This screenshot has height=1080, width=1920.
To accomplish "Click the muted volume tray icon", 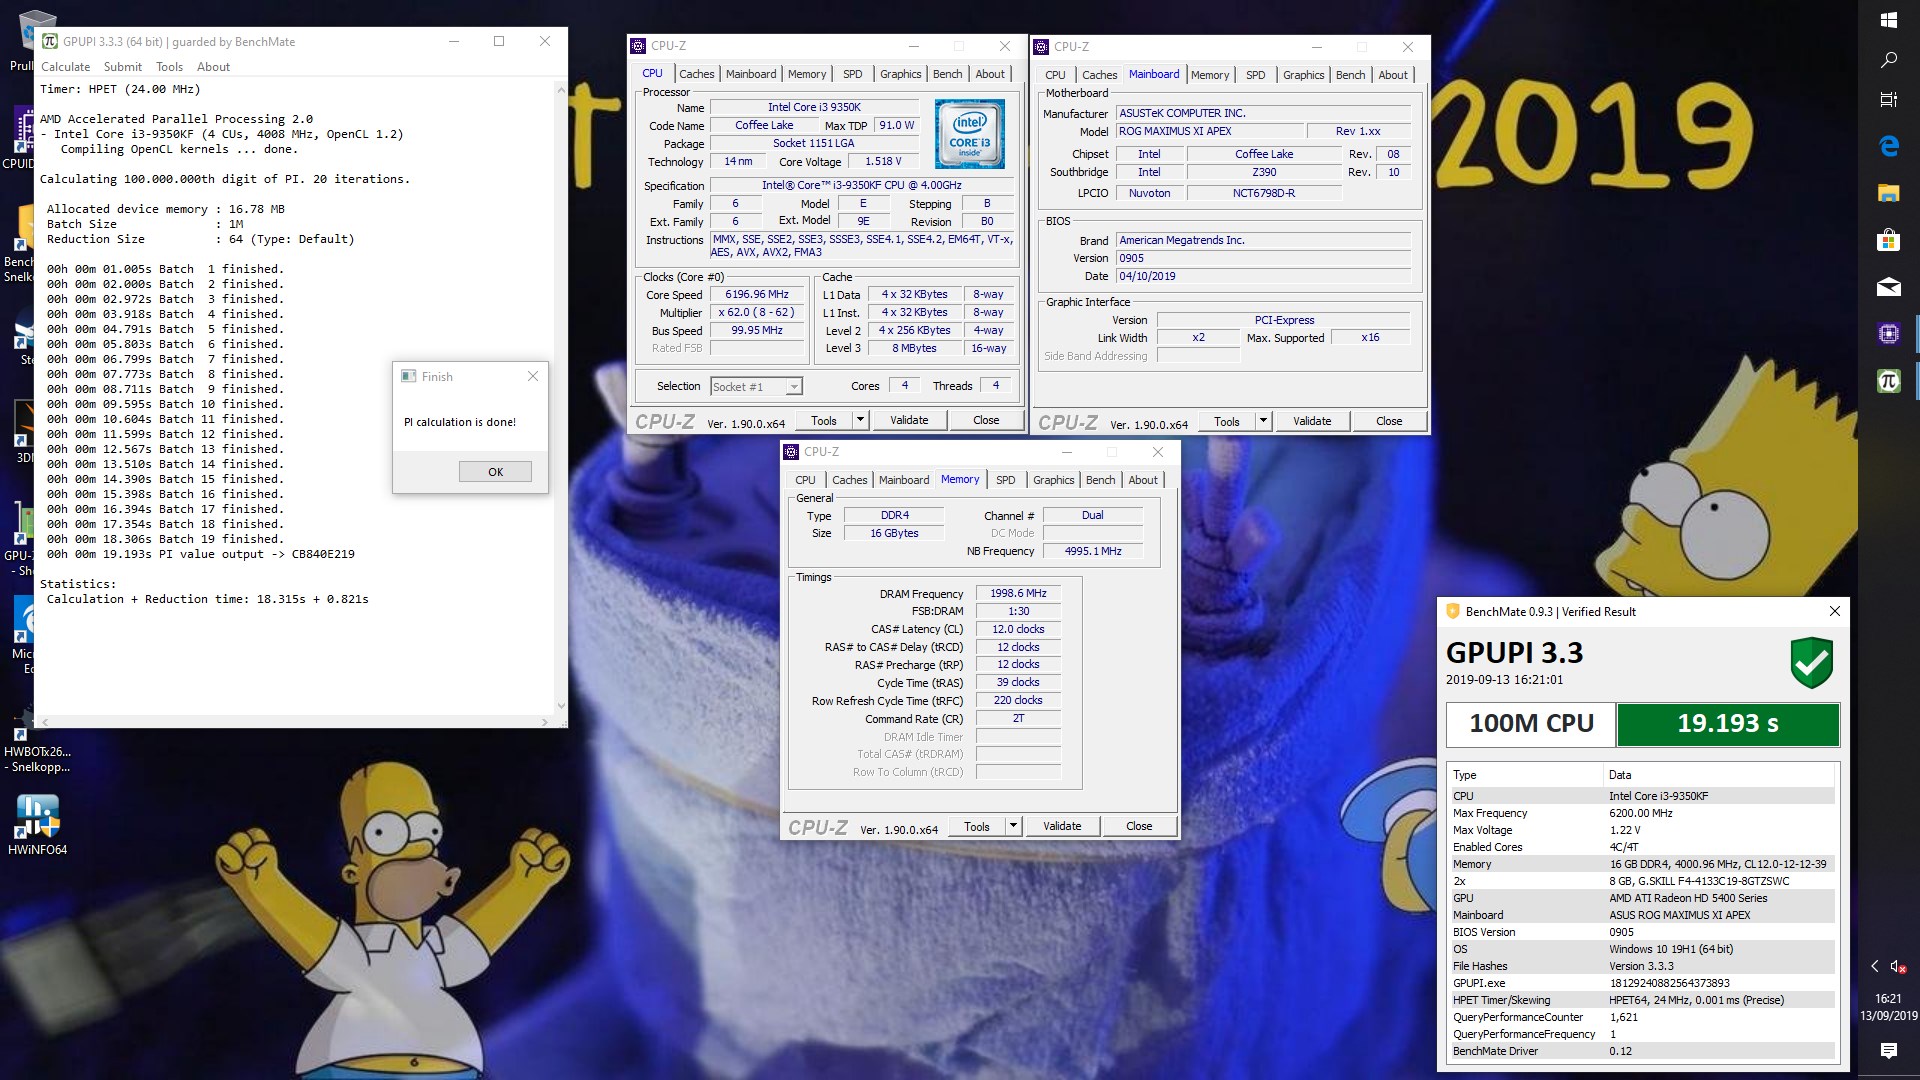I will (x=1897, y=966).
